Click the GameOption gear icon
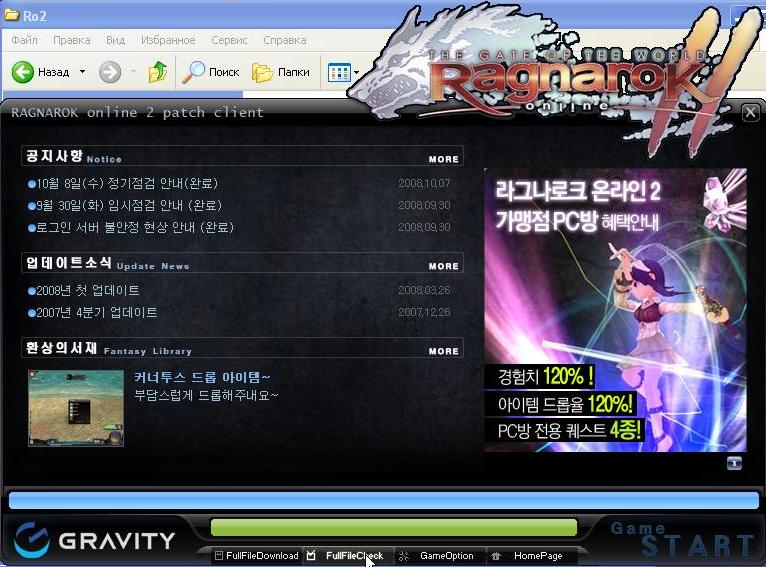766x567 pixels. point(404,556)
